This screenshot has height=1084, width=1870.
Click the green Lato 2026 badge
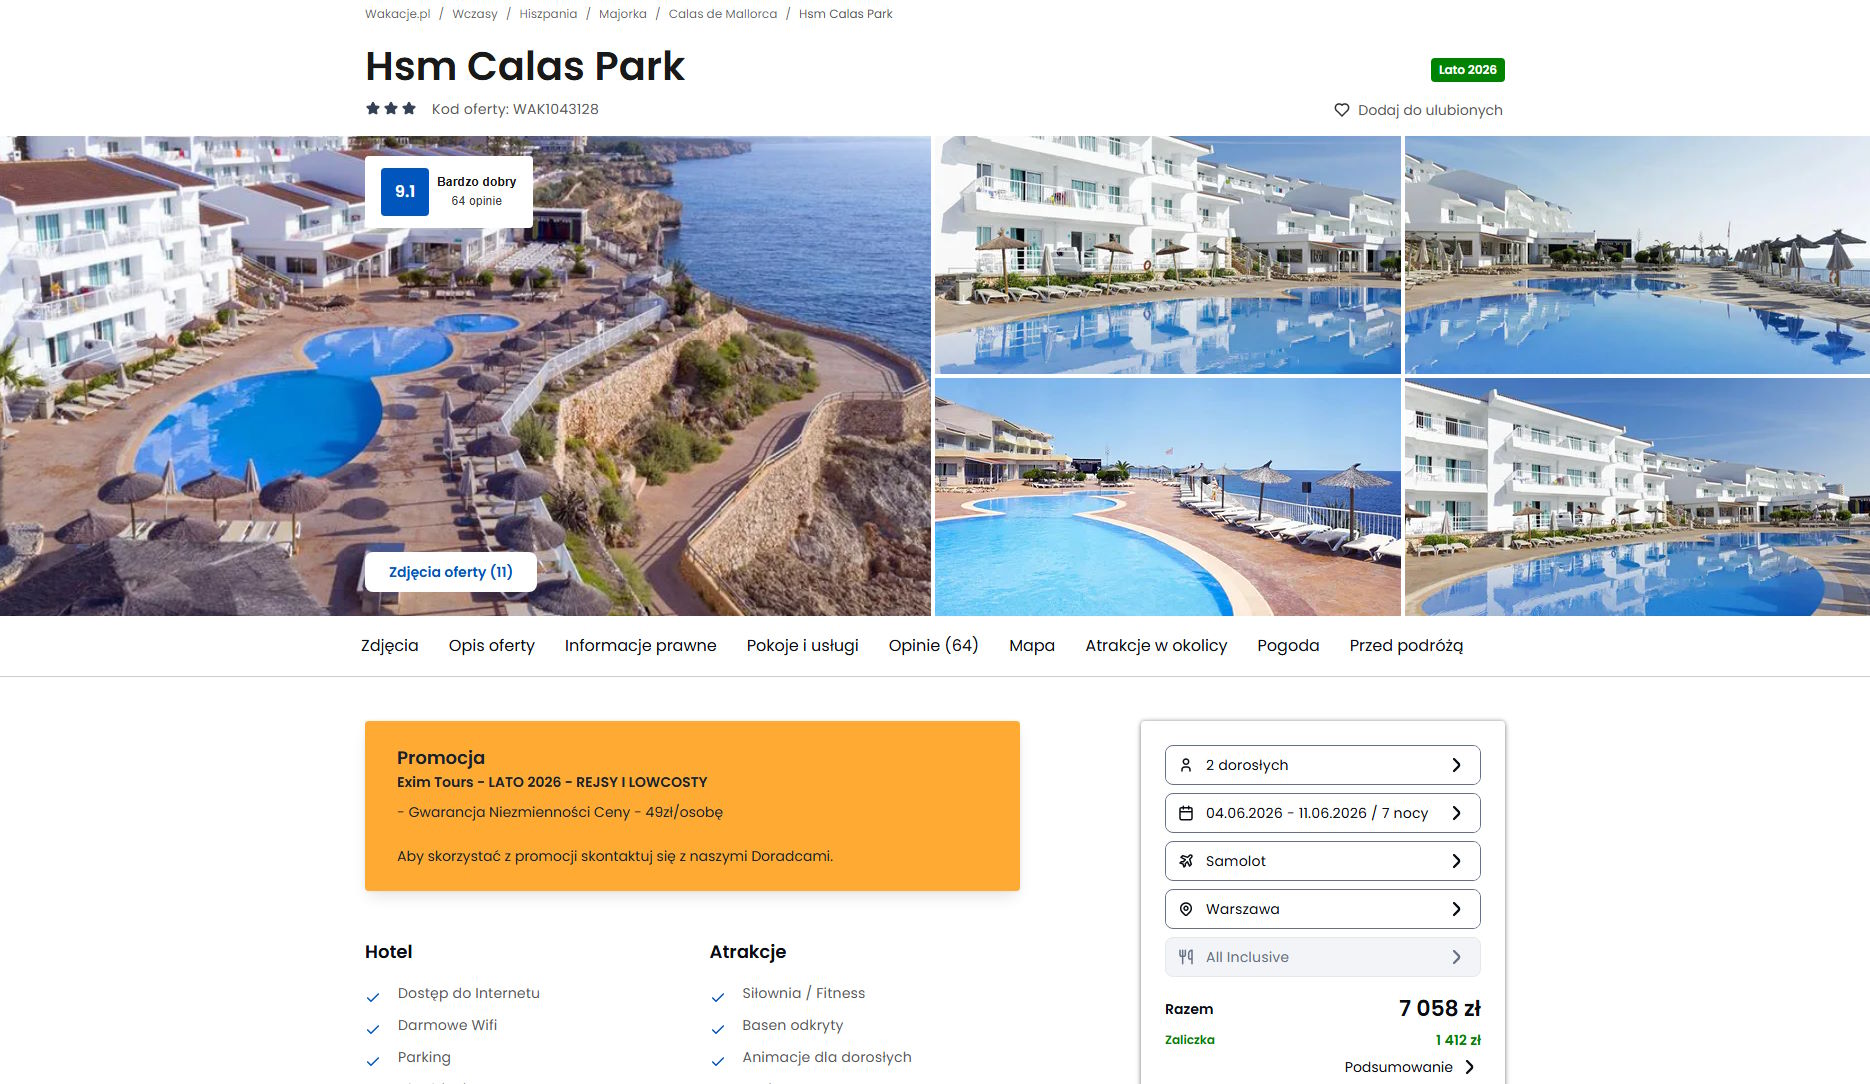1467,70
